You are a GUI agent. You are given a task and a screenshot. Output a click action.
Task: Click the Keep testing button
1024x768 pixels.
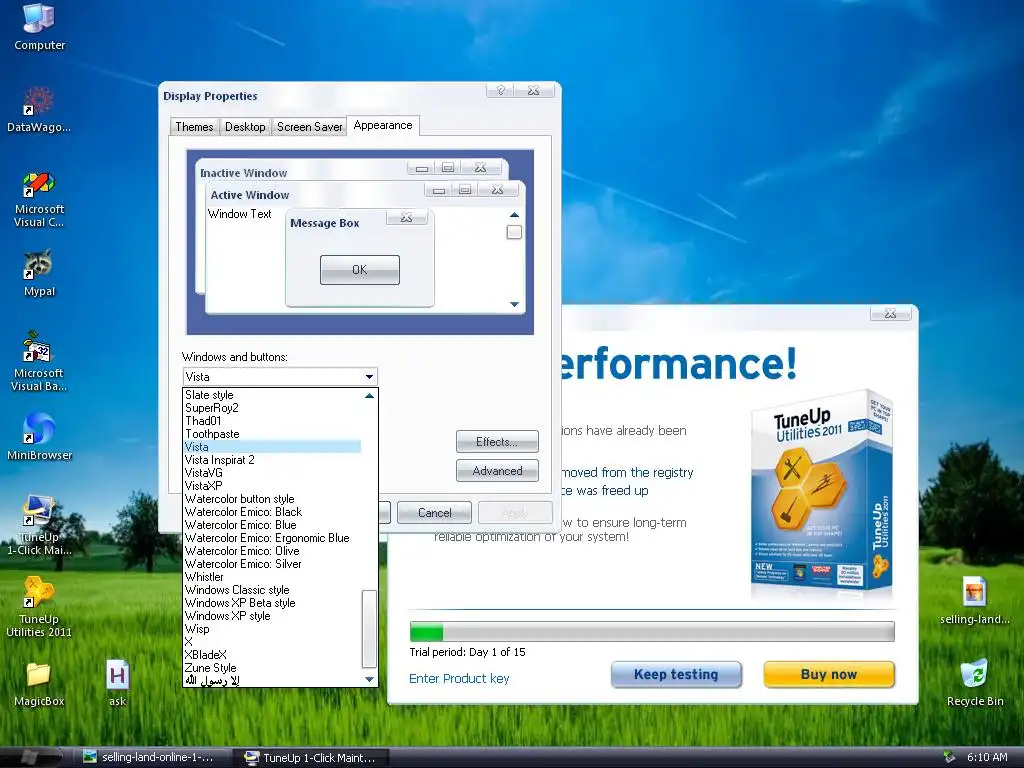(676, 675)
